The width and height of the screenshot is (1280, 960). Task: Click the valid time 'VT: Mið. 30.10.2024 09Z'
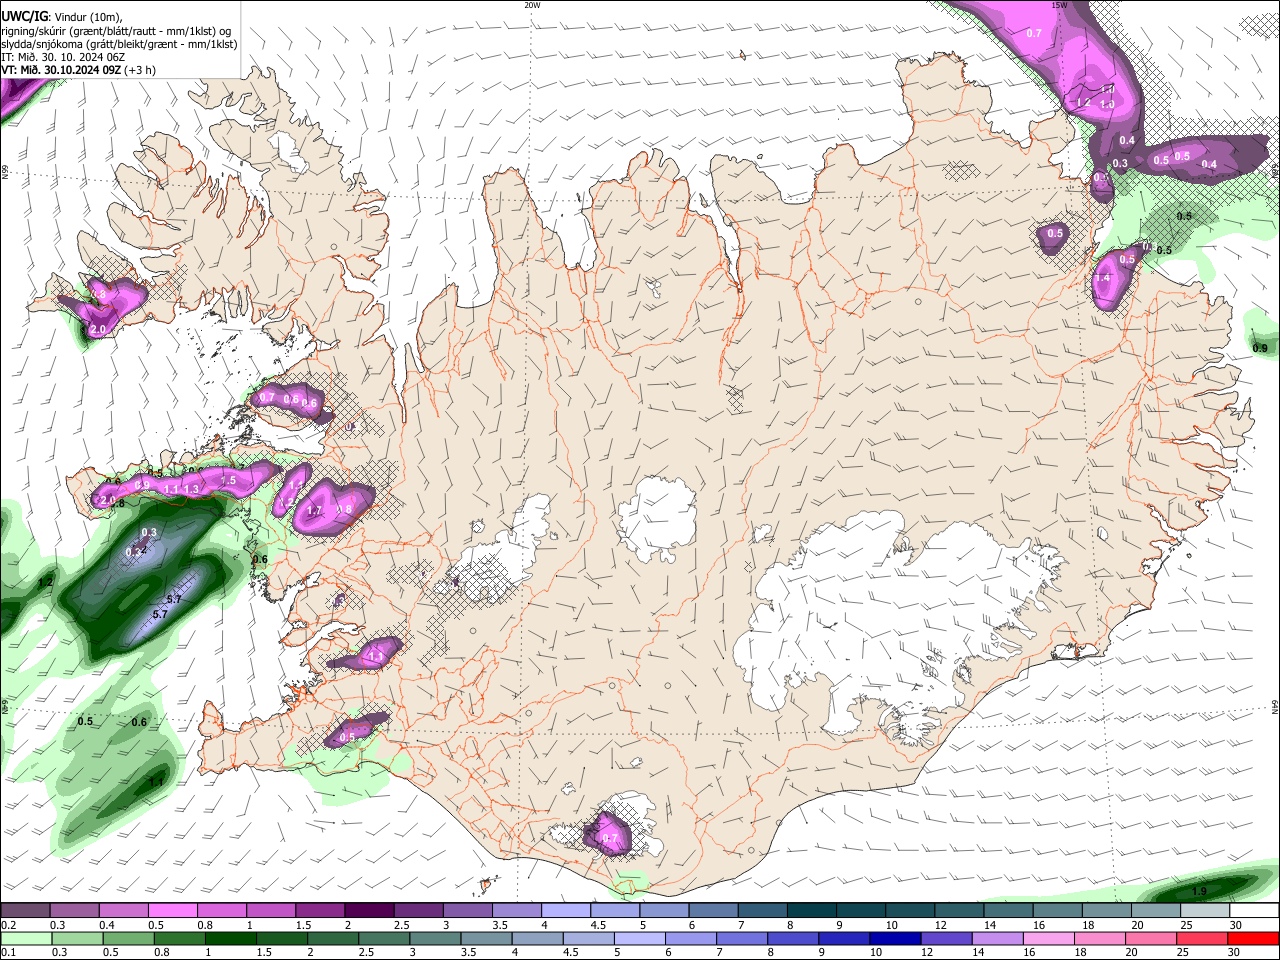(x=61, y=70)
